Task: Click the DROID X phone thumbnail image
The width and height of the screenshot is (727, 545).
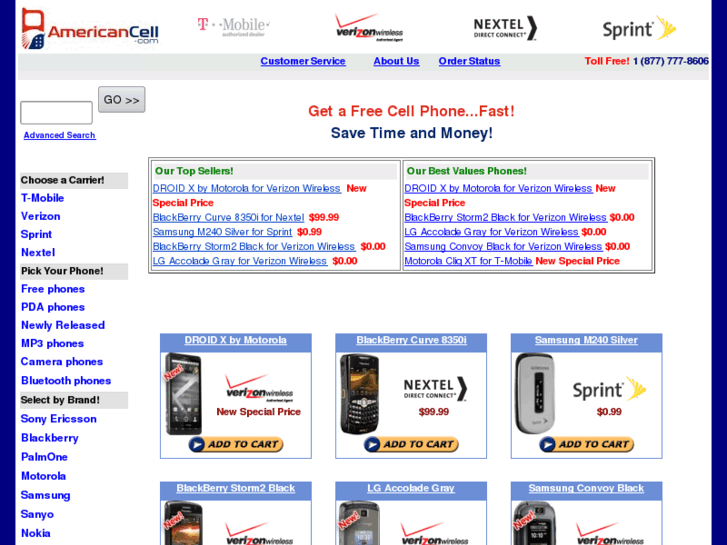Action: [x=184, y=394]
